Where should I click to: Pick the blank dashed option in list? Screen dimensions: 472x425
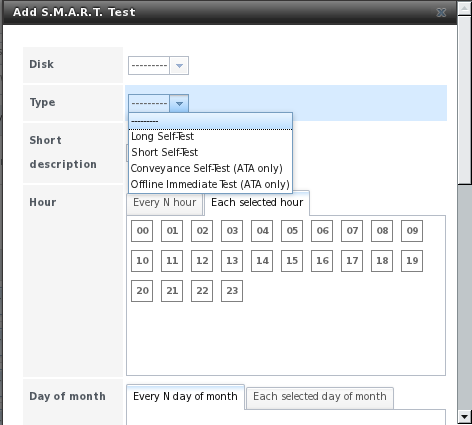tap(210, 121)
